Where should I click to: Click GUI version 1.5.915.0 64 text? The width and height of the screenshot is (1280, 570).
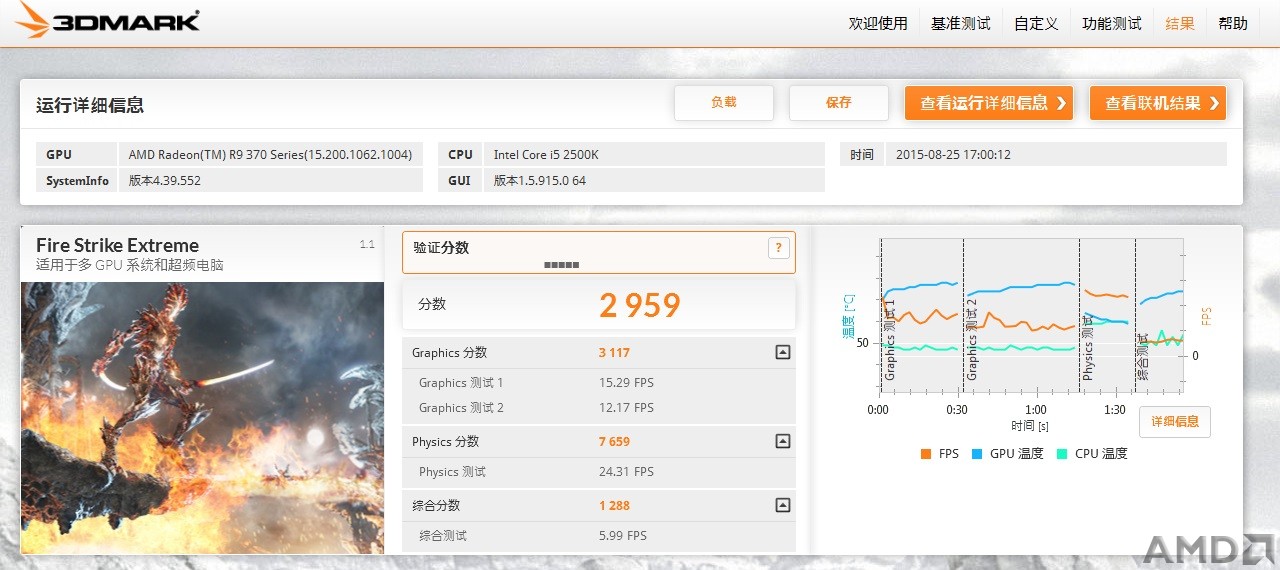(x=540, y=181)
